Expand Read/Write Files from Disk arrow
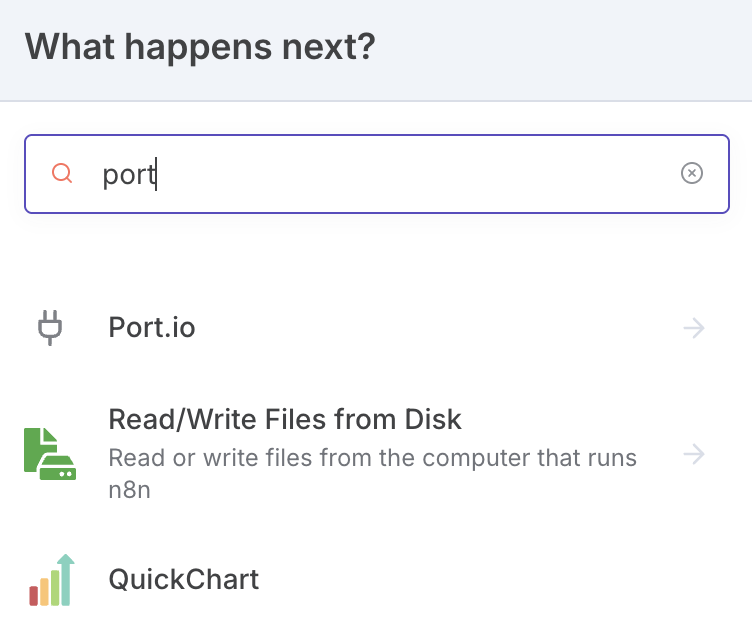 (x=694, y=455)
